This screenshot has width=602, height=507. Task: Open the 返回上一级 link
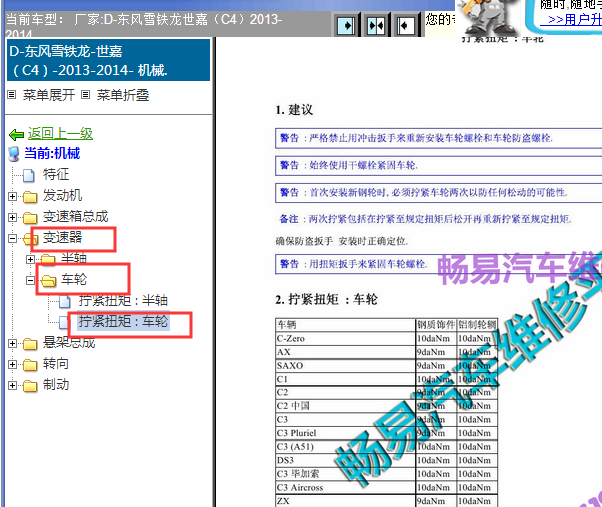coord(60,134)
